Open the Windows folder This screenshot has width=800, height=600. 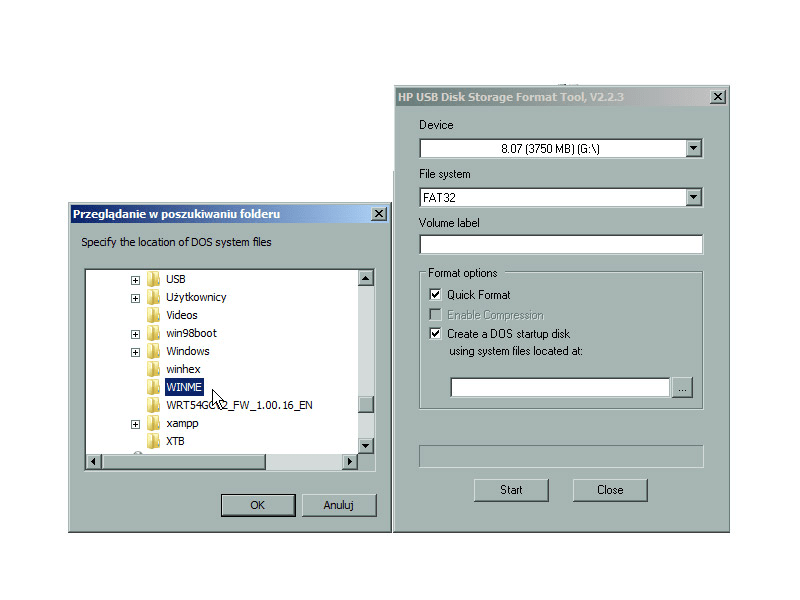point(154,351)
